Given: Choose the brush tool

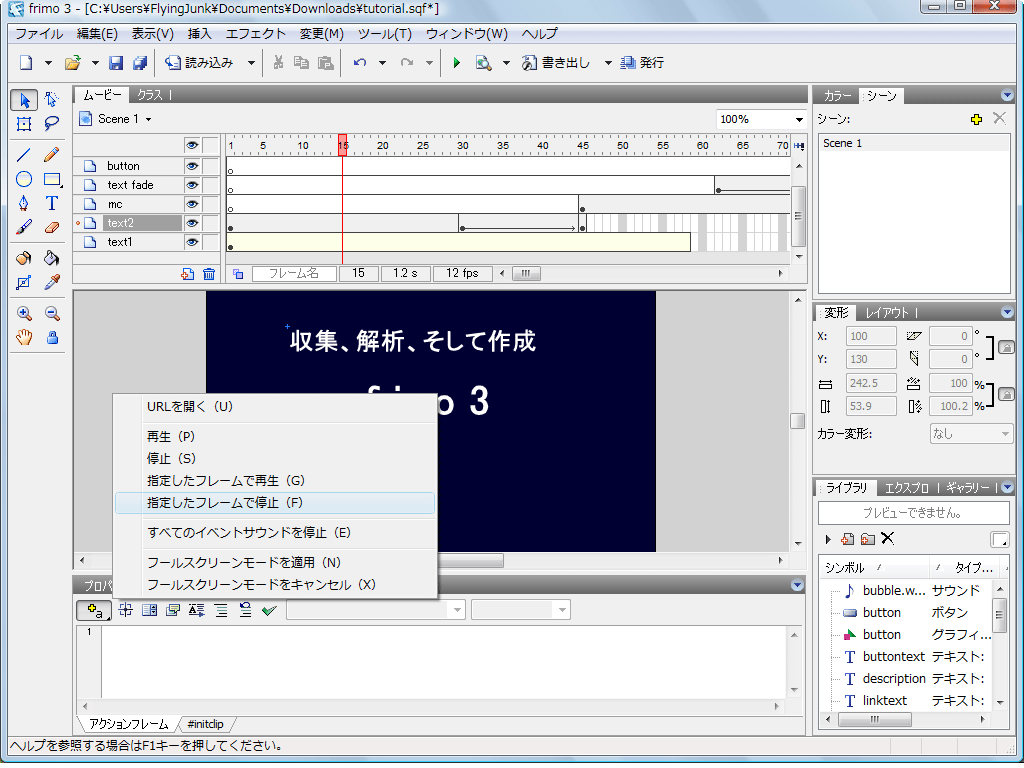Looking at the screenshot, I should click(x=24, y=227).
